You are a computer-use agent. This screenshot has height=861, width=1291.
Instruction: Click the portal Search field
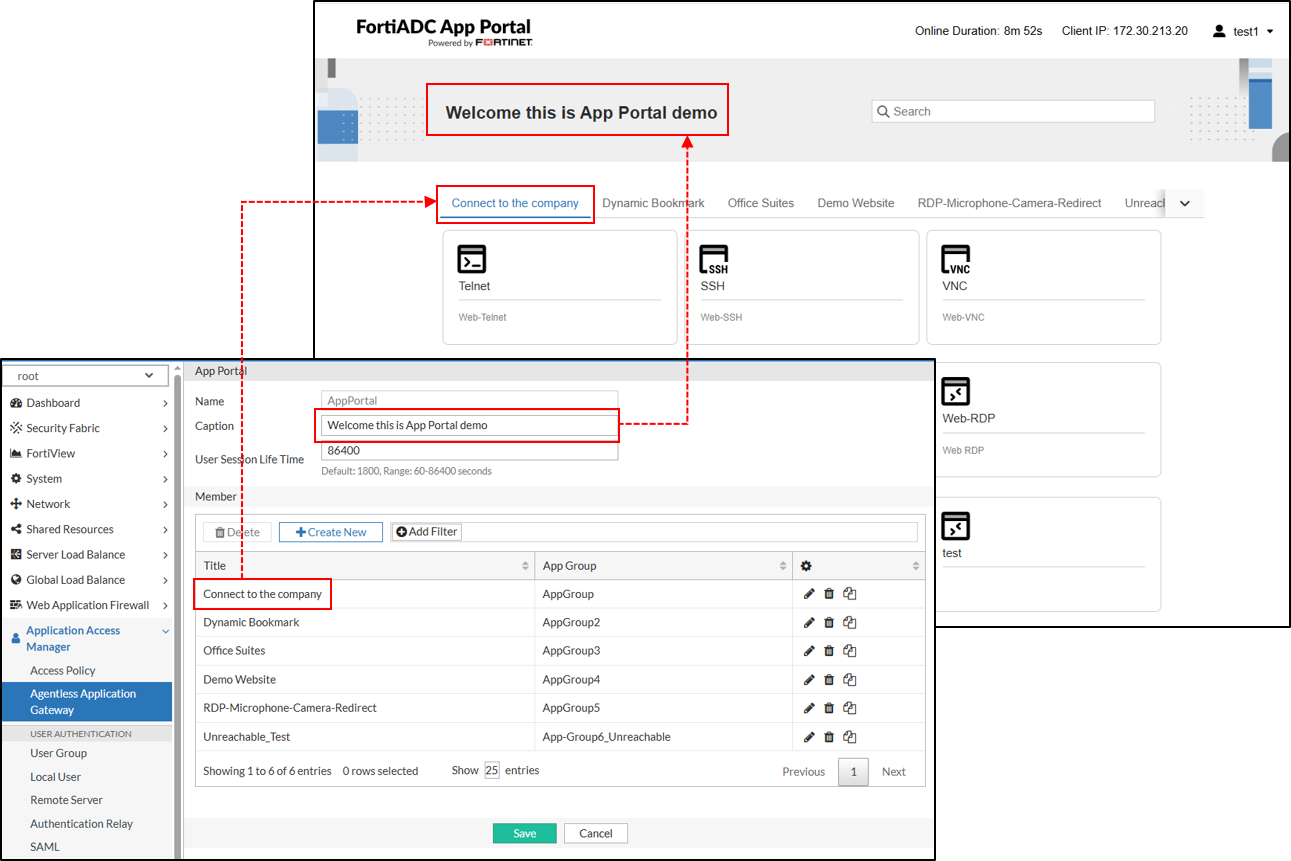click(x=1013, y=112)
